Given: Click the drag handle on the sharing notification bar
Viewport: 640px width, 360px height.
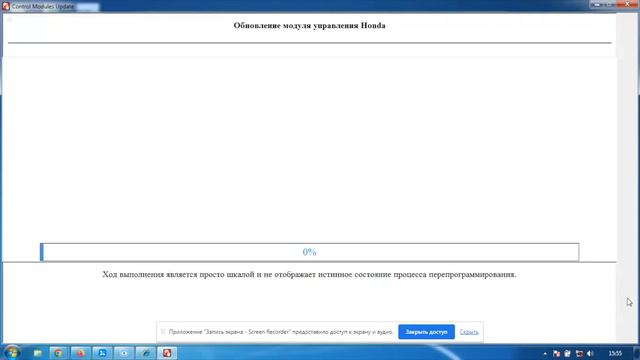Looking at the screenshot, I should tap(163, 332).
